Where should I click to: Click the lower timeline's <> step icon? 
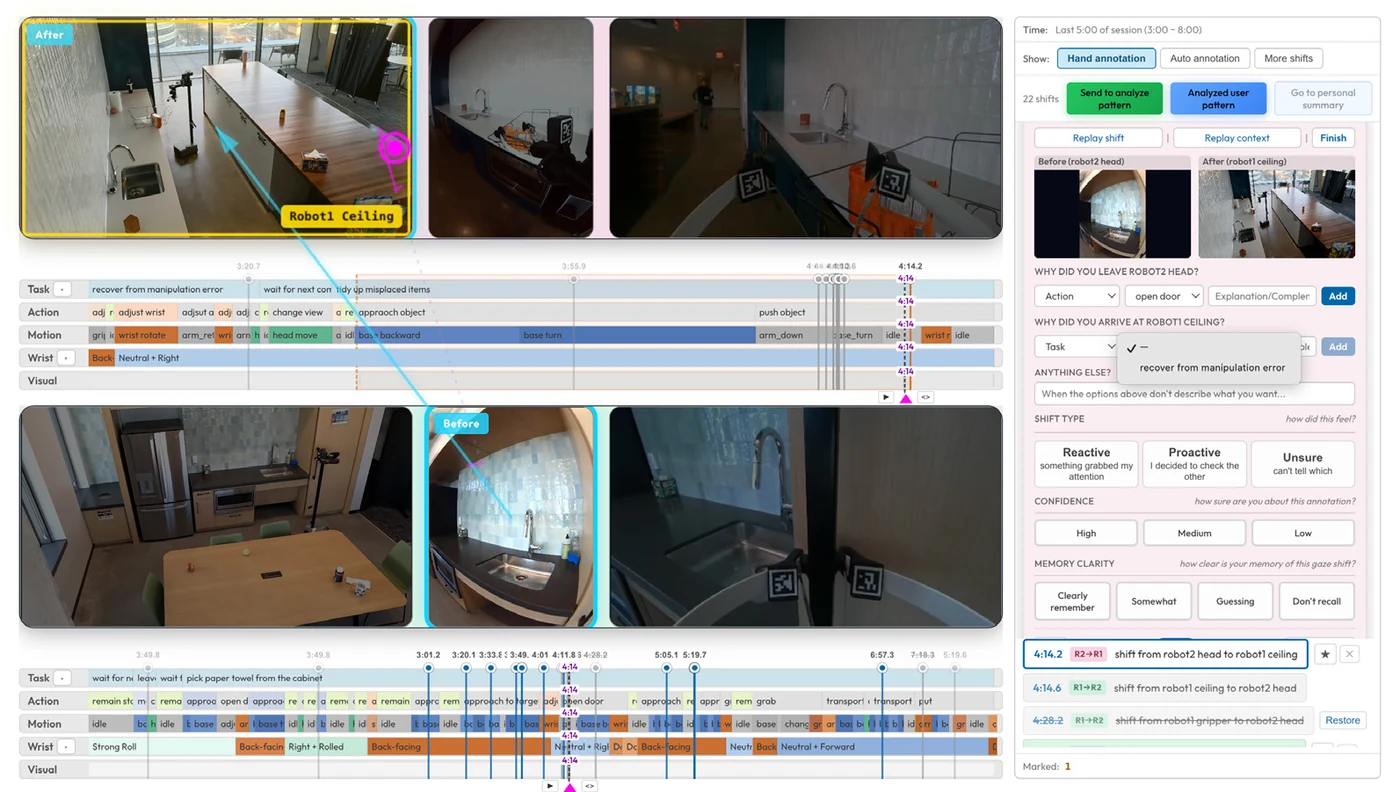tap(590, 786)
